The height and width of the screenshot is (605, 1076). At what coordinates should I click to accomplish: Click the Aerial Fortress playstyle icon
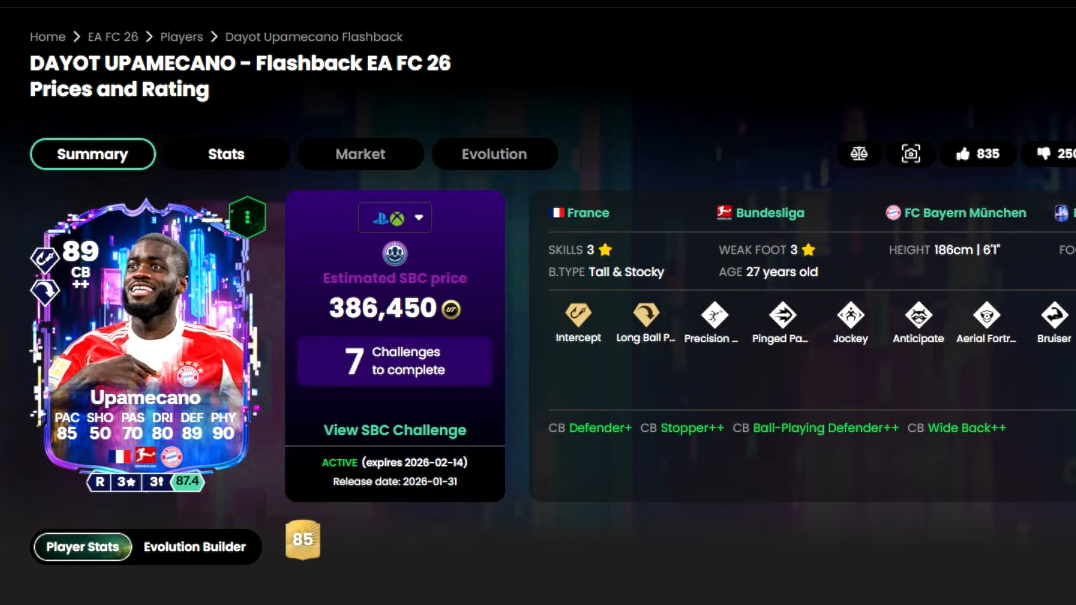tap(986, 316)
